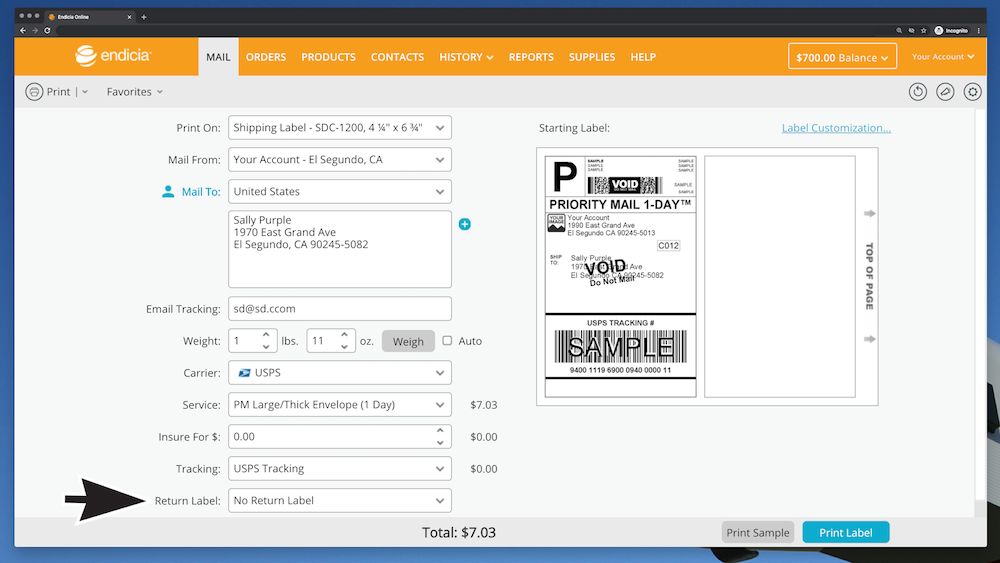This screenshot has width=1000, height=563.
Task: Enable the Auto weigh checkbox
Action: pos(447,340)
